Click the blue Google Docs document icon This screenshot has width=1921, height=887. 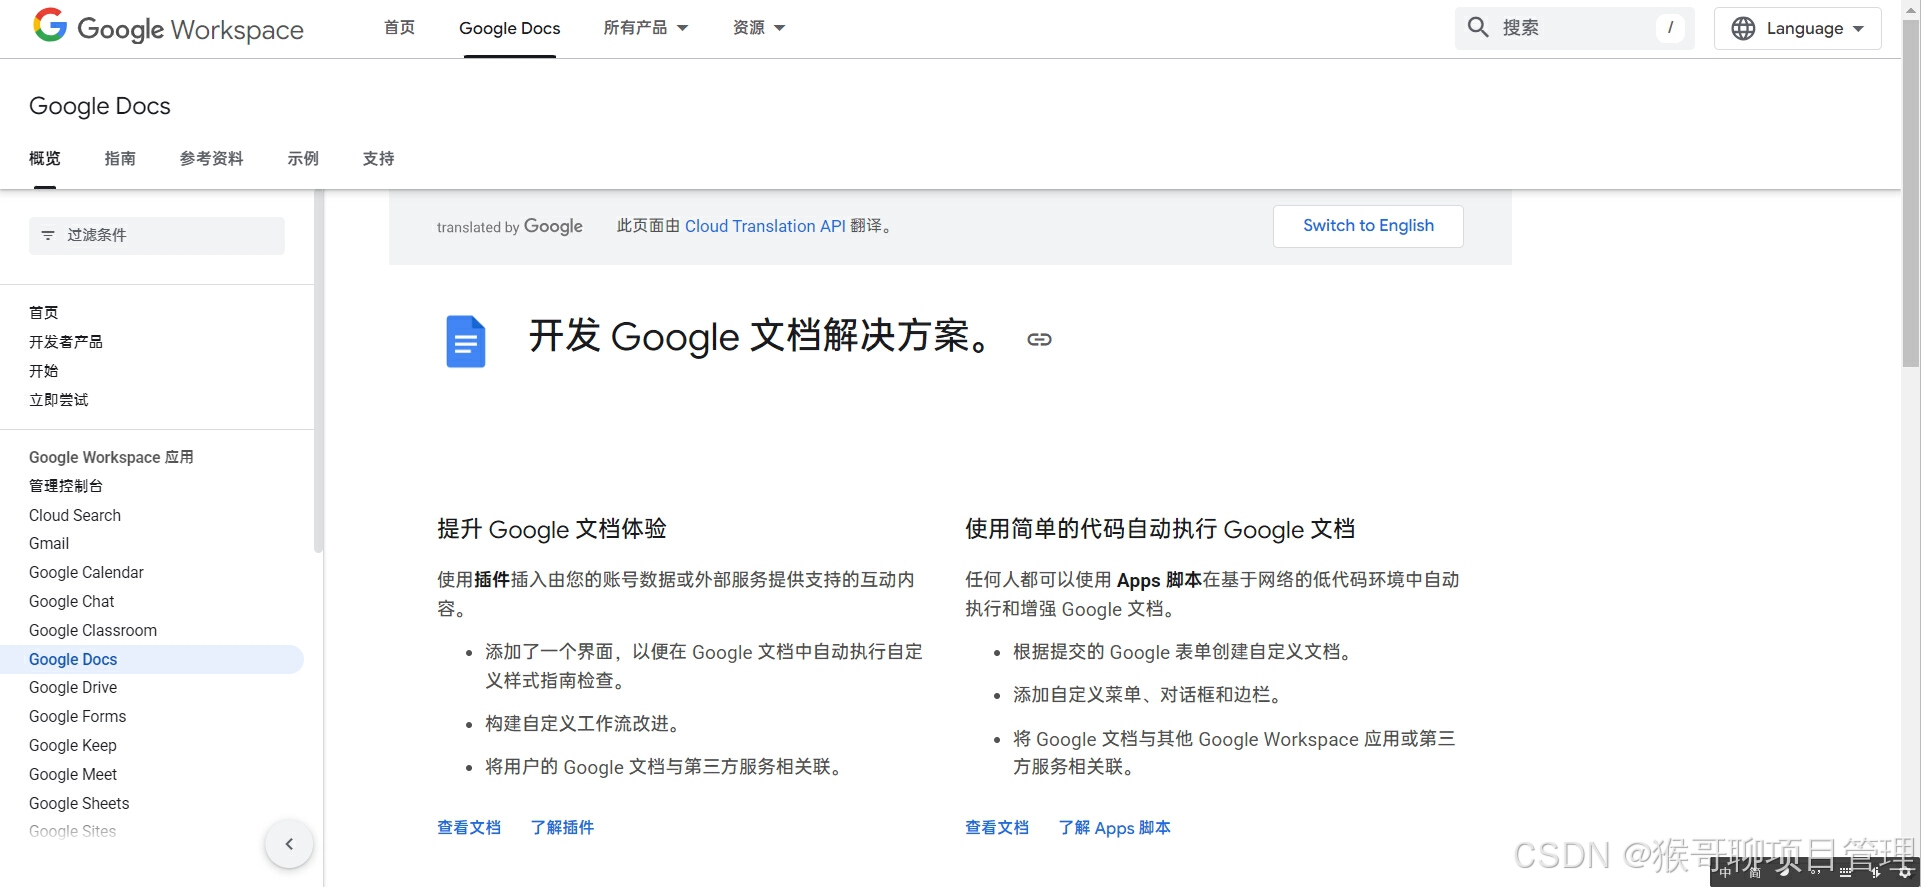click(465, 341)
